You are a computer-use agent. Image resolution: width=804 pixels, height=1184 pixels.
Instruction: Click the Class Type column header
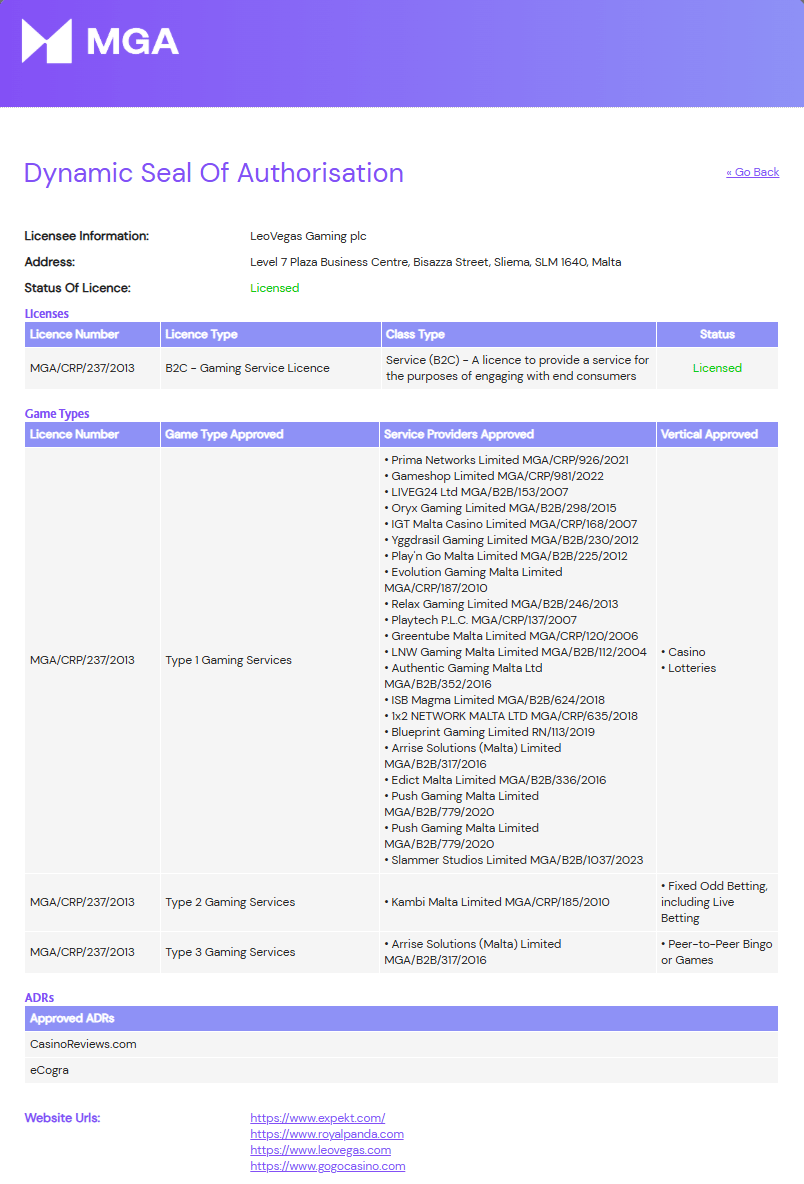518,335
